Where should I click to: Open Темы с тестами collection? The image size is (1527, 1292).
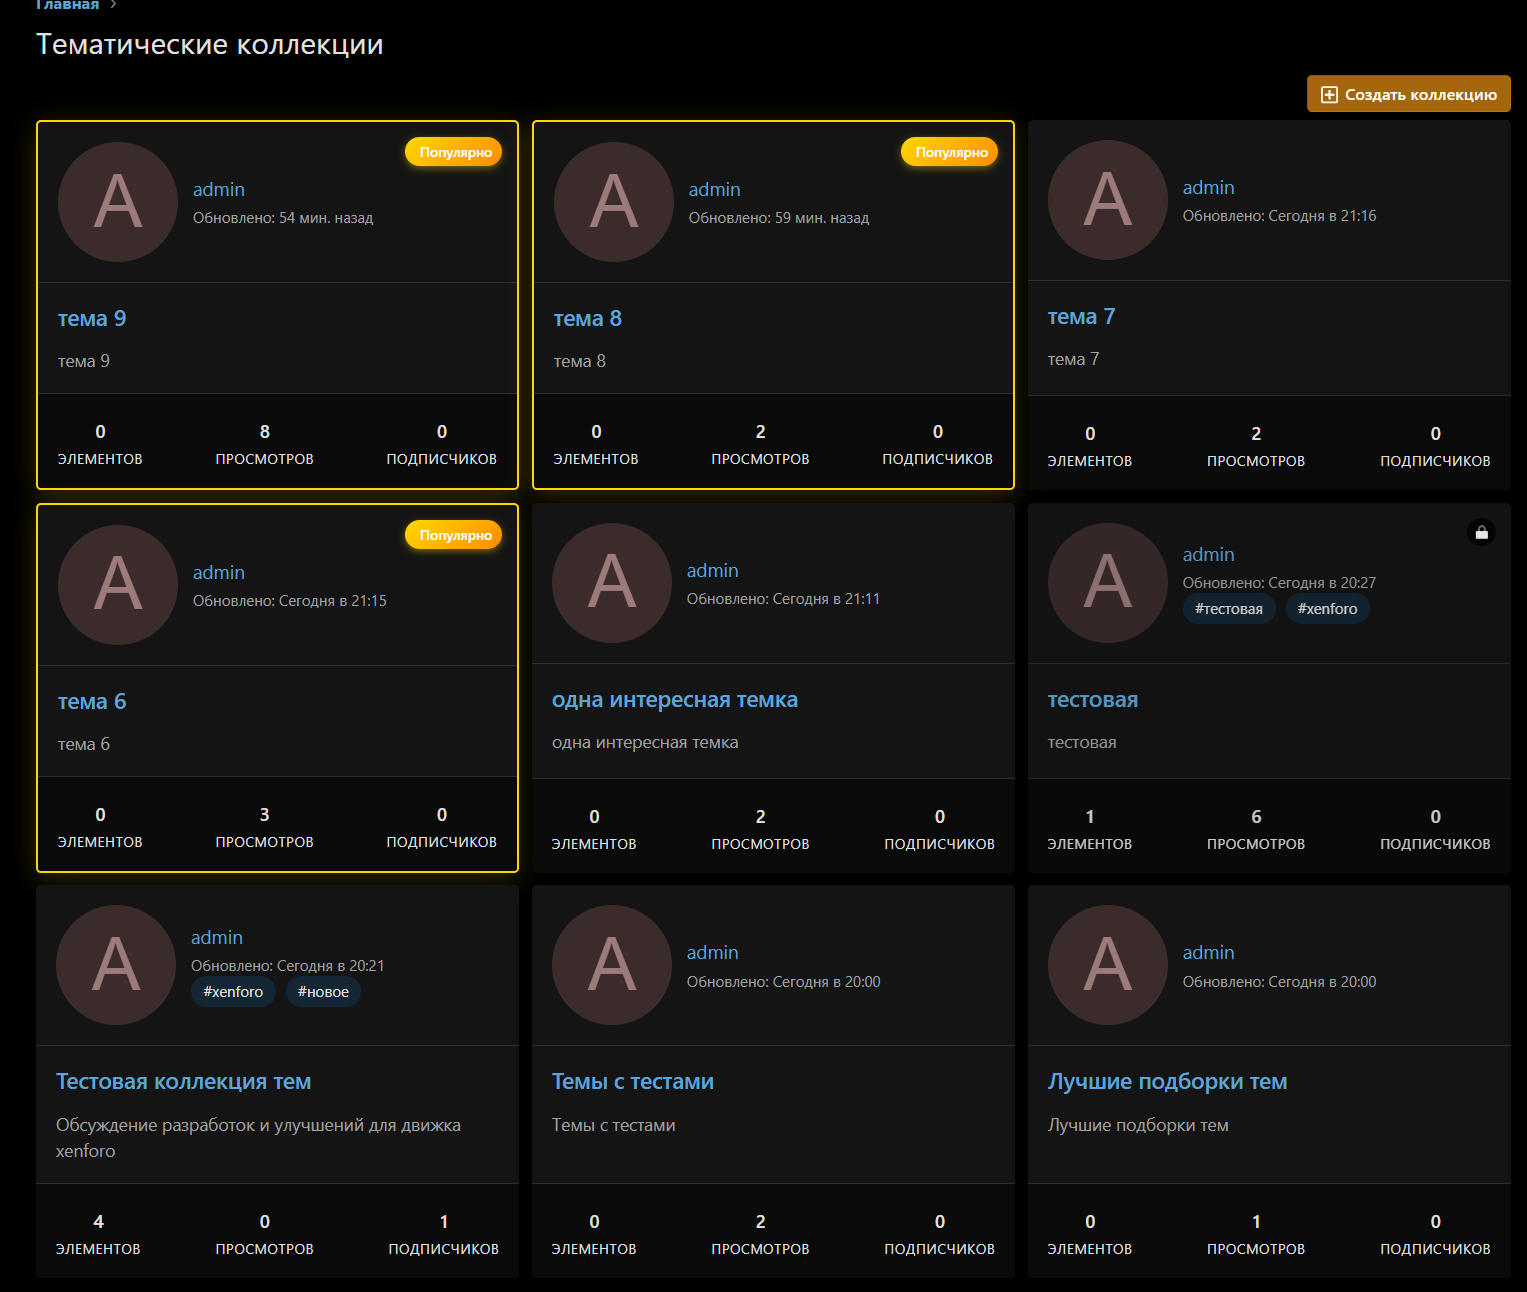632,1082
